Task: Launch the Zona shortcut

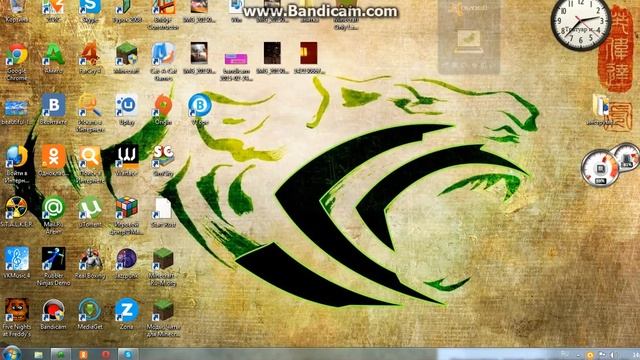Action: click(127, 310)
